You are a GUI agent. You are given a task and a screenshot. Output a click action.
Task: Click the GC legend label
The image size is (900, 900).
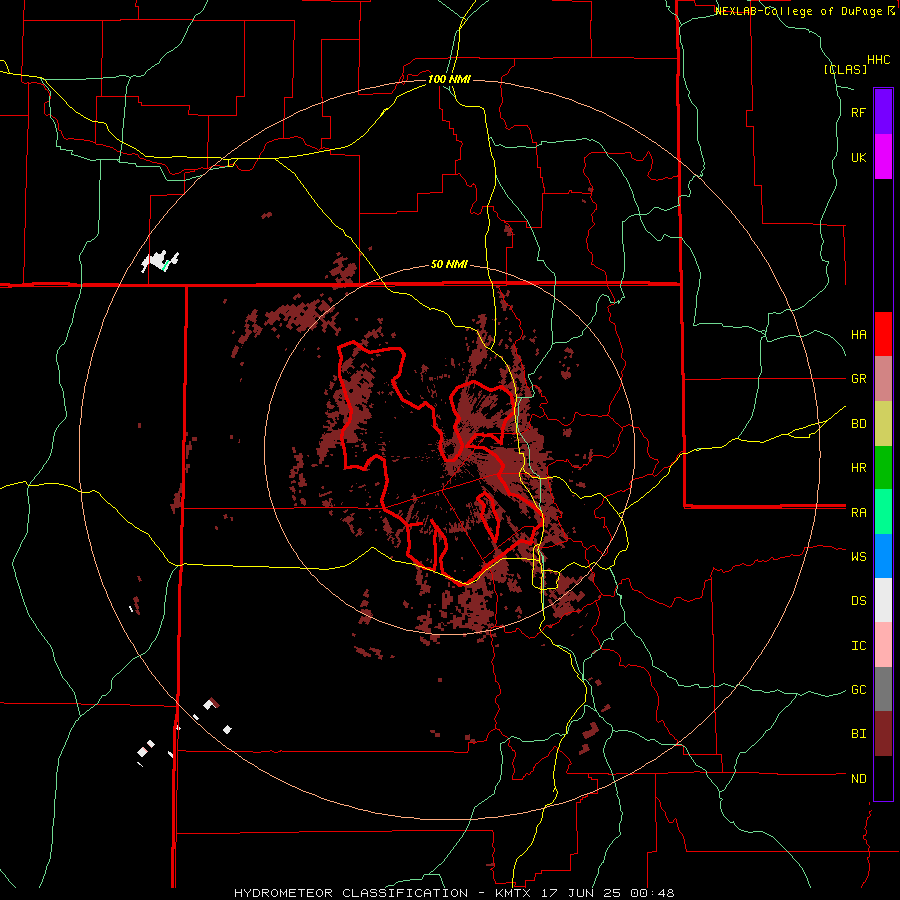tap(859, 690)
